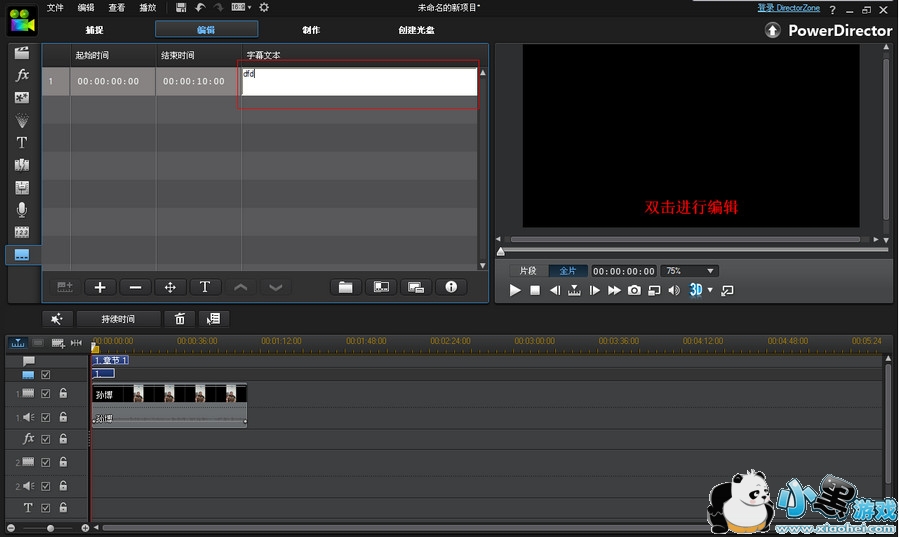Uncheck the fx effect track checkbox
899x537 pixels.
(46, 439)
